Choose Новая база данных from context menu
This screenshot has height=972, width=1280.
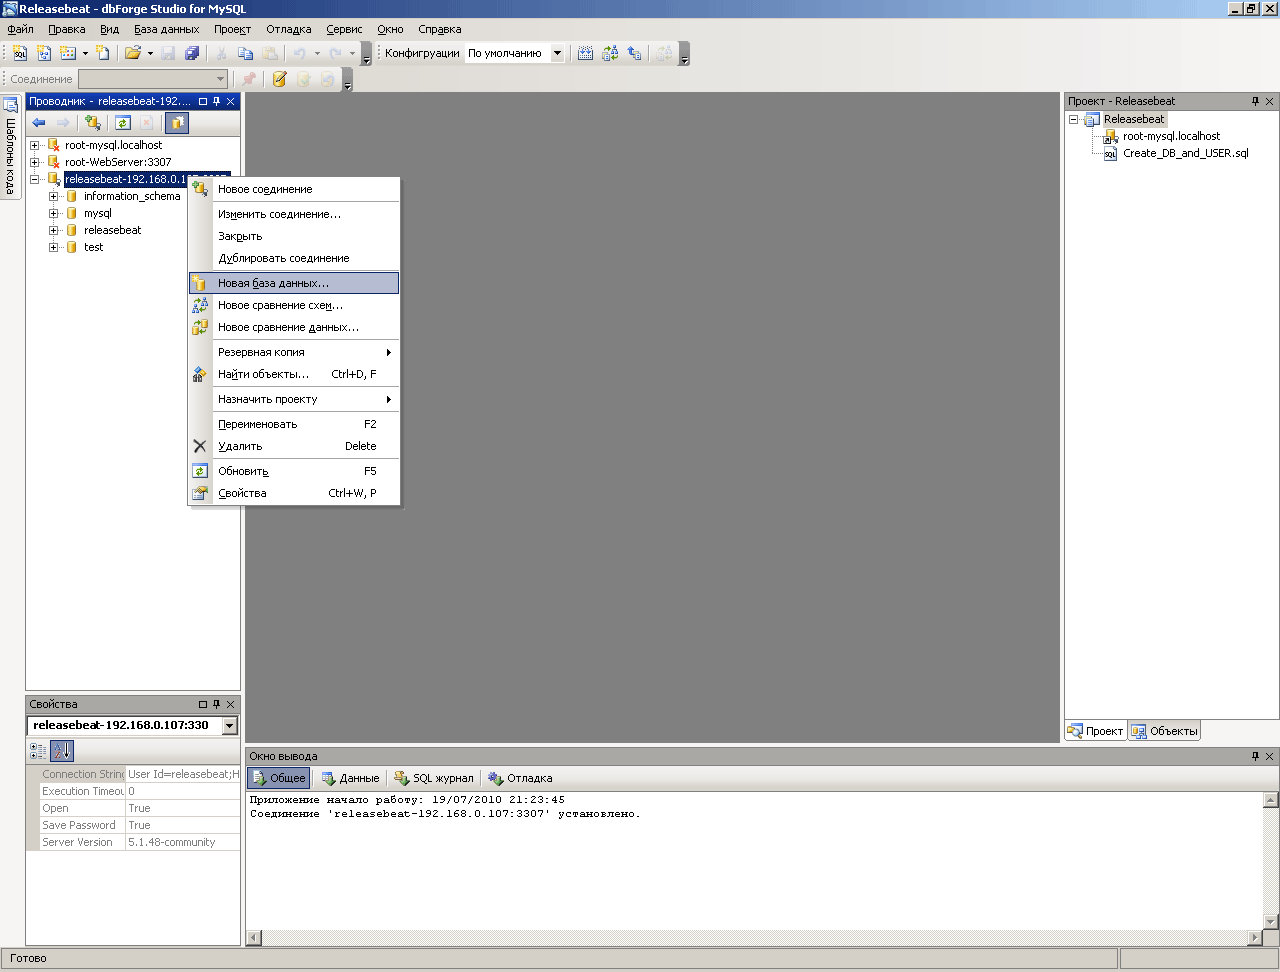(x=294, y=283)
